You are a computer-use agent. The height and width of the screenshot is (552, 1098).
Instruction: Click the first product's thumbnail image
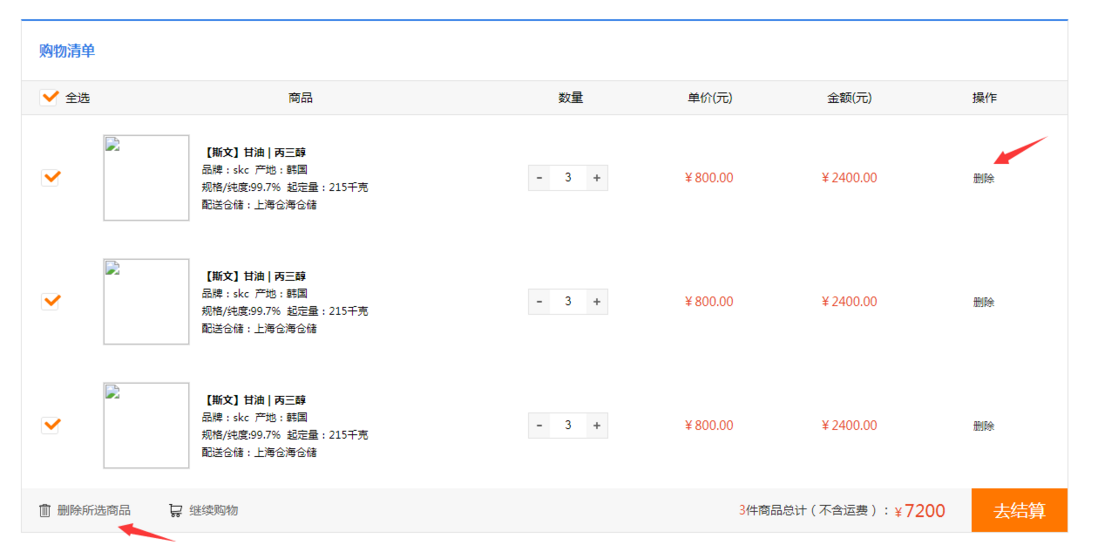pos(146,178)
